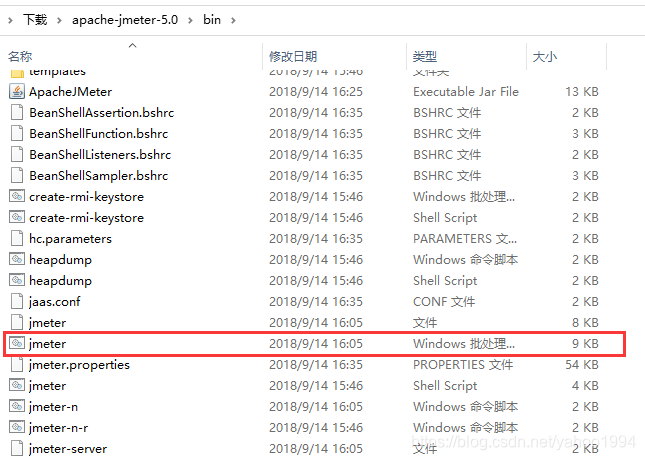645x460 pixels.
Task: Click the BeanShellFunction.bshrc file icon
Action: tap(17, 133)
